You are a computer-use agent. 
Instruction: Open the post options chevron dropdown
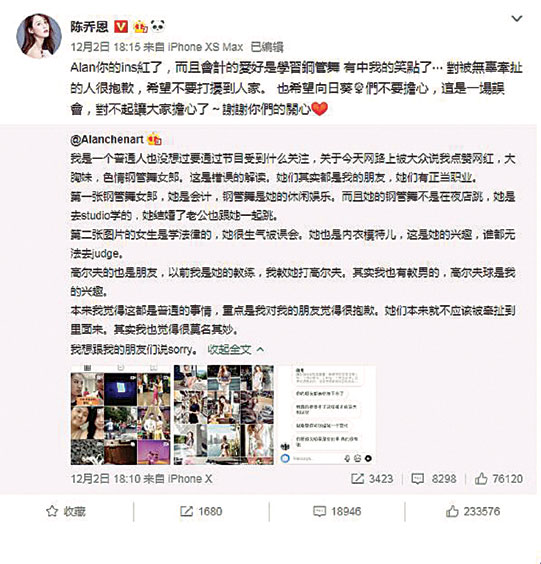(x=517, y=18)
